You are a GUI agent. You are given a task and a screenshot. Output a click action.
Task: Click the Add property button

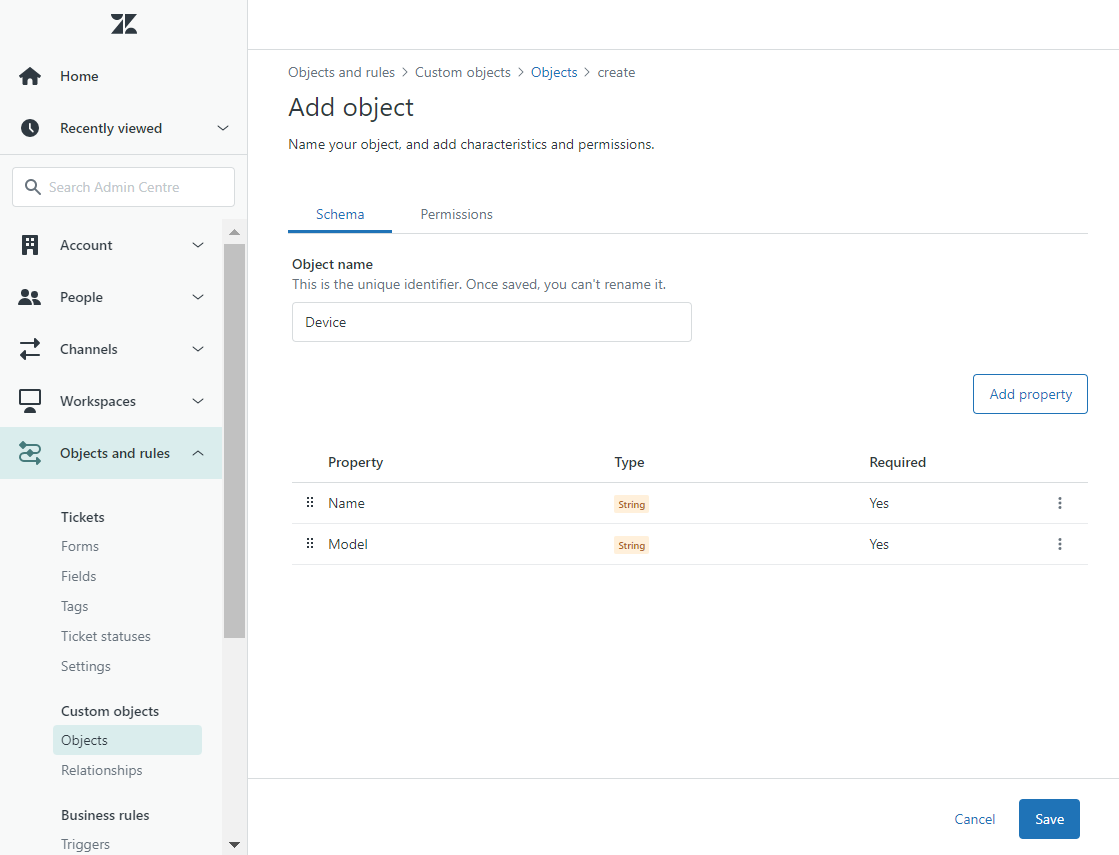1030,394
